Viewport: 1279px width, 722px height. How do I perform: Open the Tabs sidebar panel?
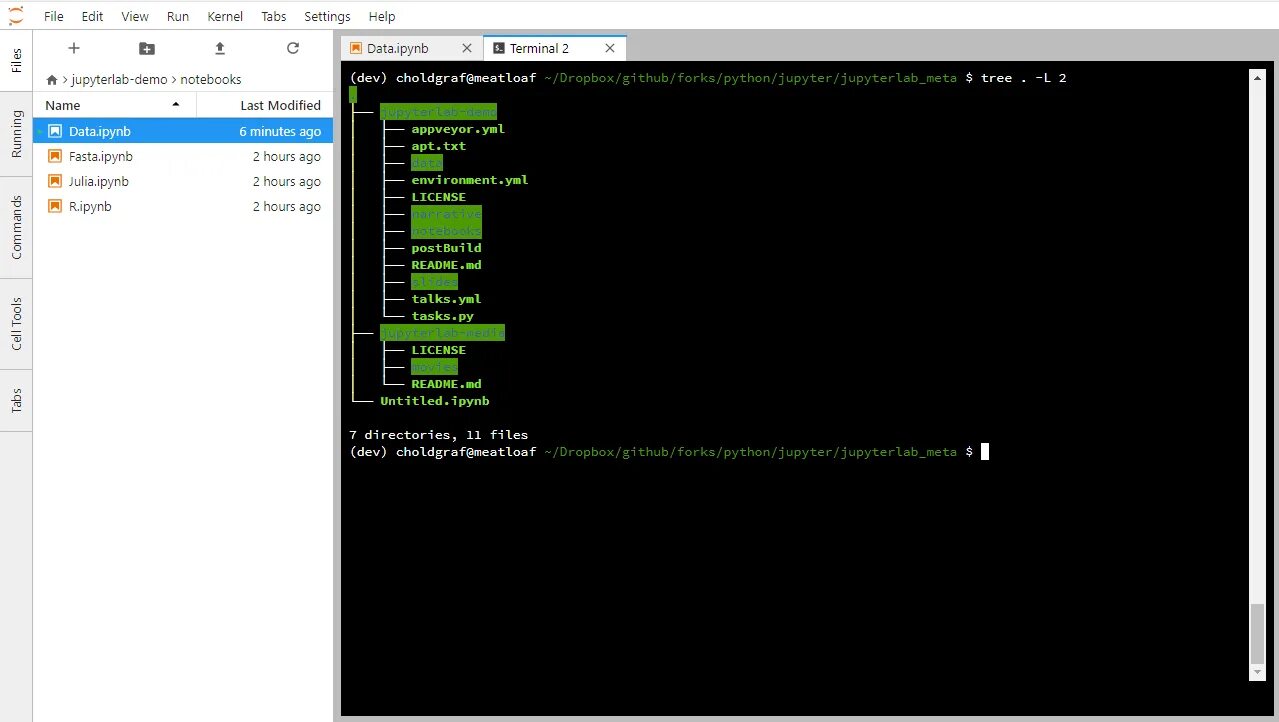coord(16,401)
